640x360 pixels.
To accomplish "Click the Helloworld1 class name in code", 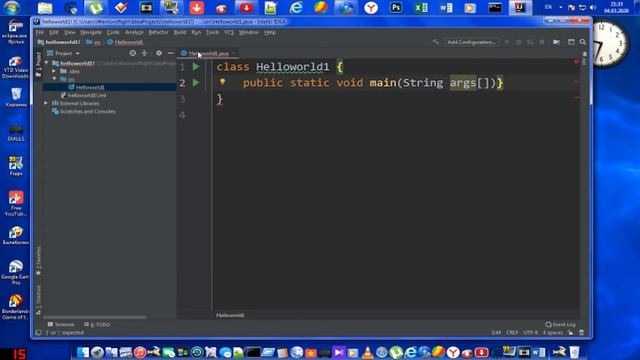I will pyautogui.click(x=293, y=67).
